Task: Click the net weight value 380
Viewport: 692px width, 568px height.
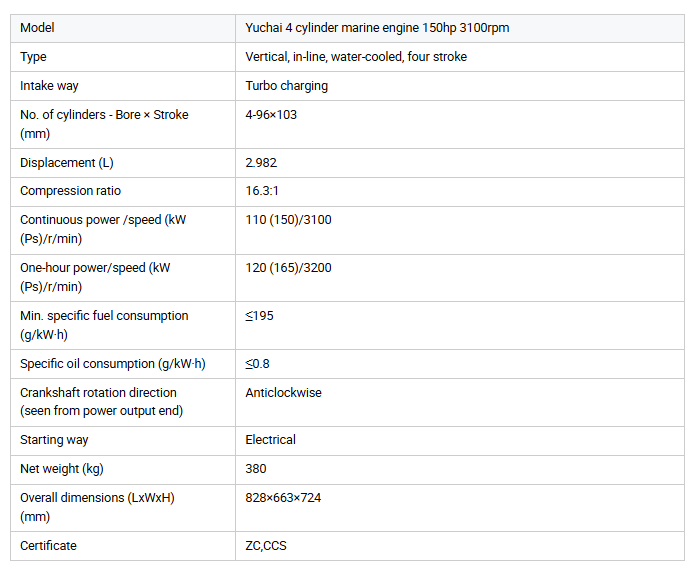Action: pyautogui.click(x=256, y=469)
